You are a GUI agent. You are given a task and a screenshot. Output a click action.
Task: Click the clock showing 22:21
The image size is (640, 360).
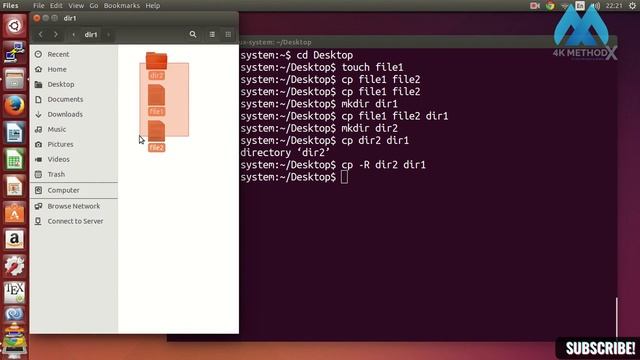pos(614,5)
